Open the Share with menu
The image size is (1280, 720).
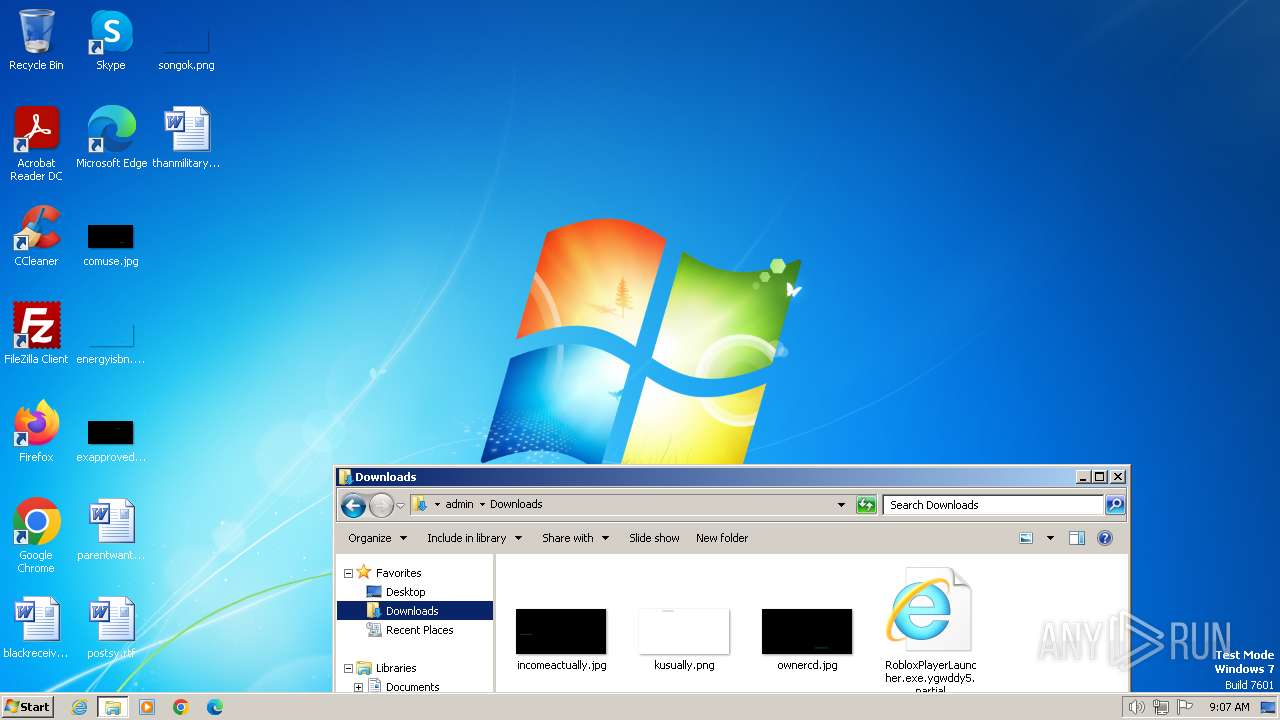[575, 538]
